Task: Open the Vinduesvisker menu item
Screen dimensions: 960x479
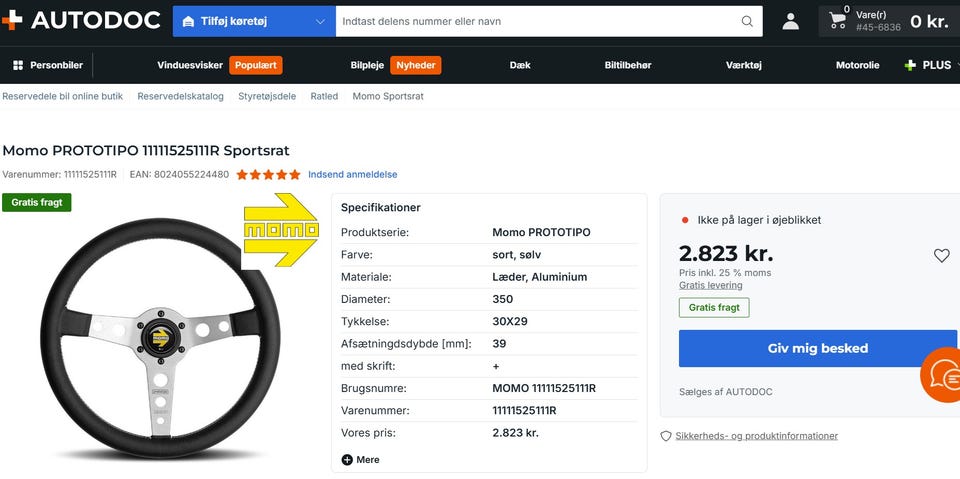Action: [x=190, y=65]
